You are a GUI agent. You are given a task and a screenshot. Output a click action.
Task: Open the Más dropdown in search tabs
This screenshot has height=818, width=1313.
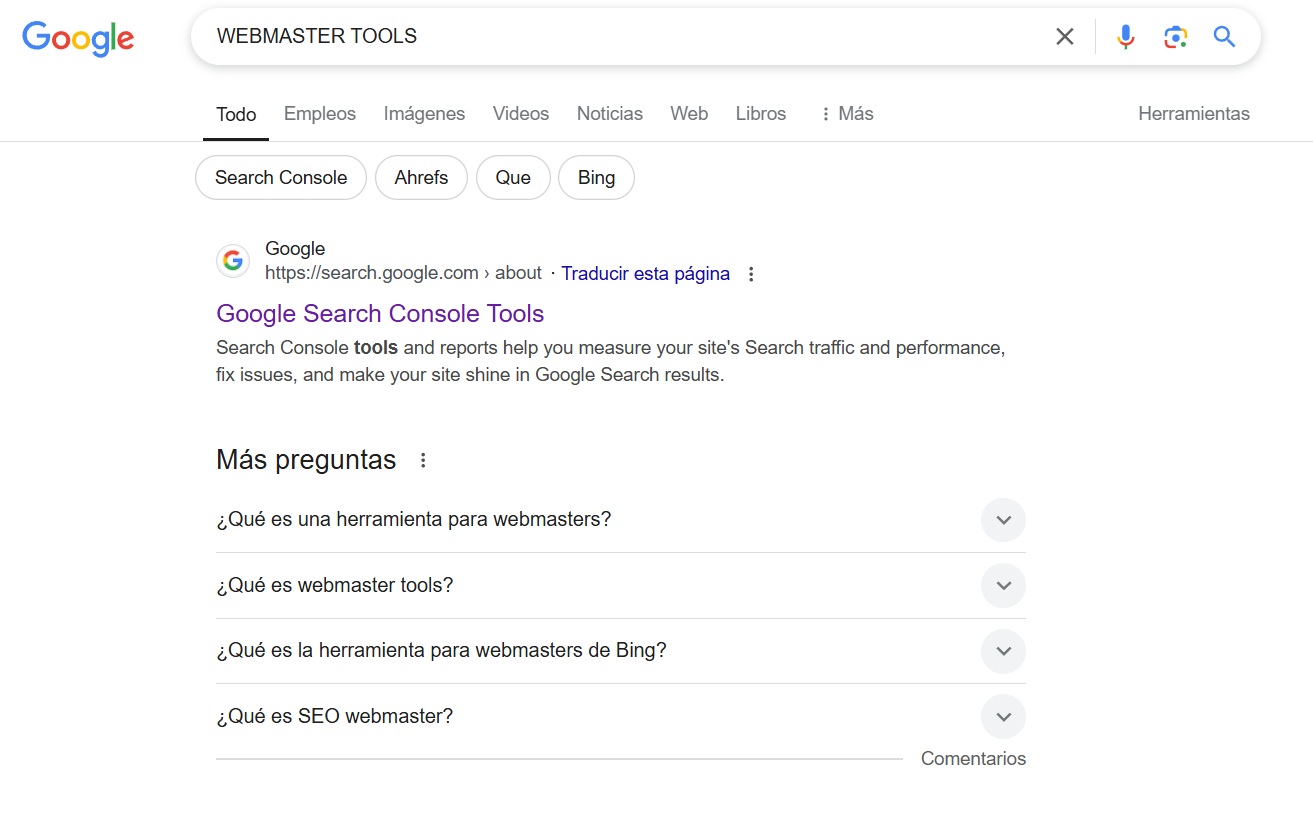click(846, 114)
